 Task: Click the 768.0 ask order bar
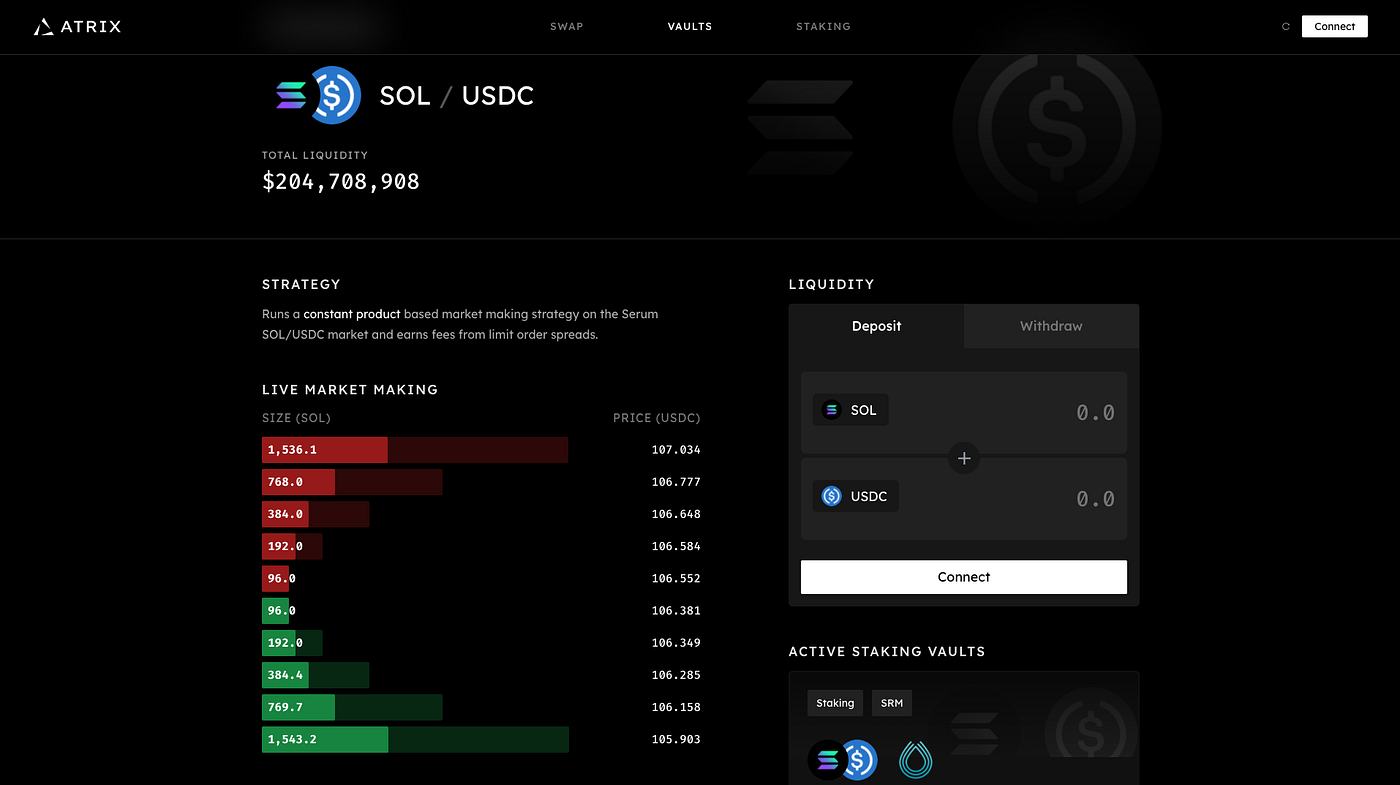[x=352, y=482]
